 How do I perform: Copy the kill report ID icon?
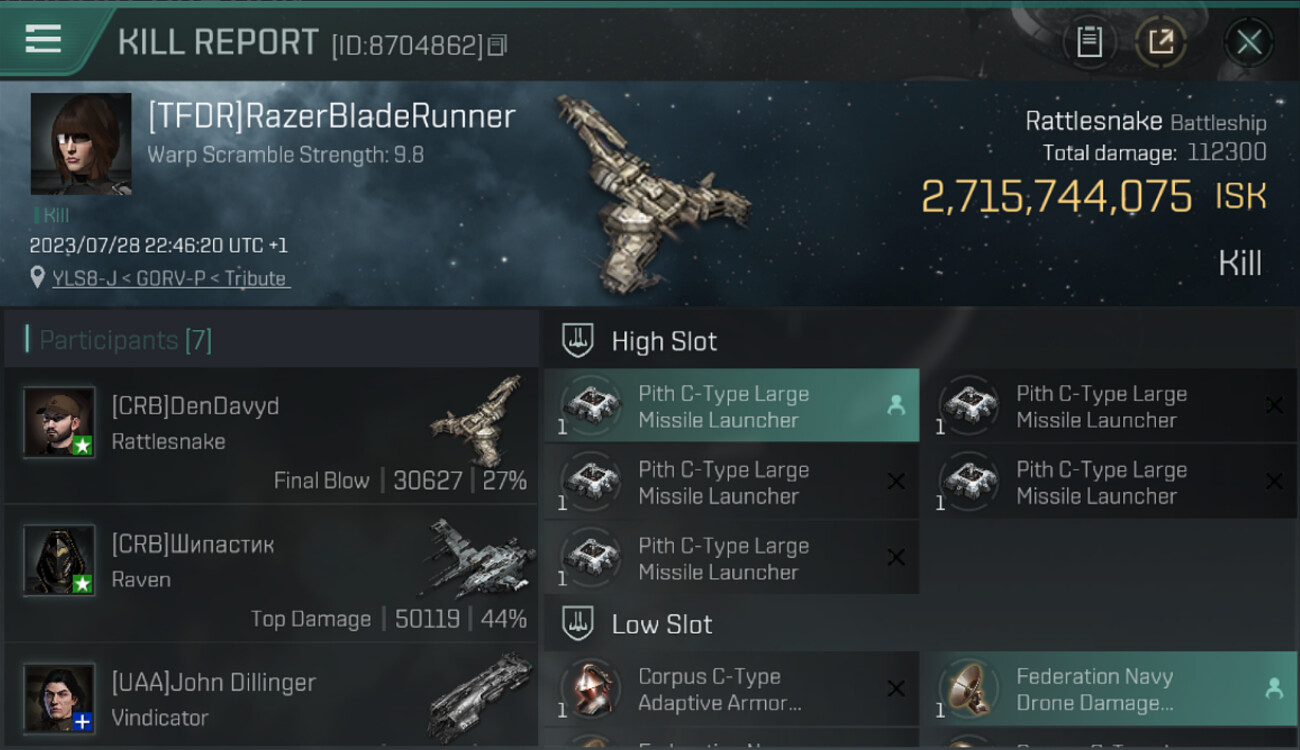497,45
